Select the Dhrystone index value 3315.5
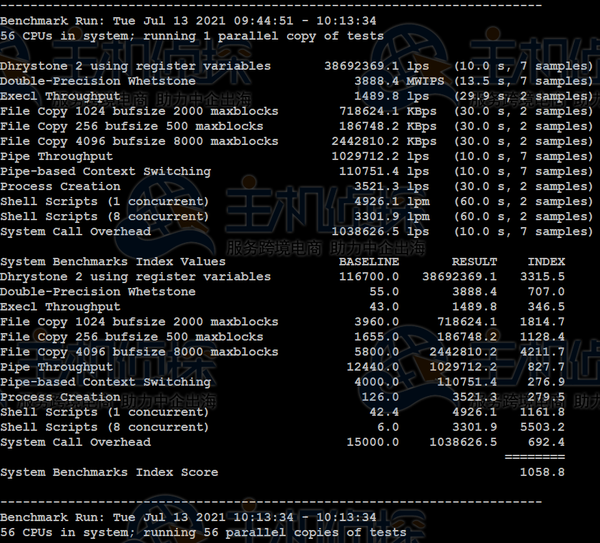The width and height of the screenshot is (600, 543). point(542,277)
